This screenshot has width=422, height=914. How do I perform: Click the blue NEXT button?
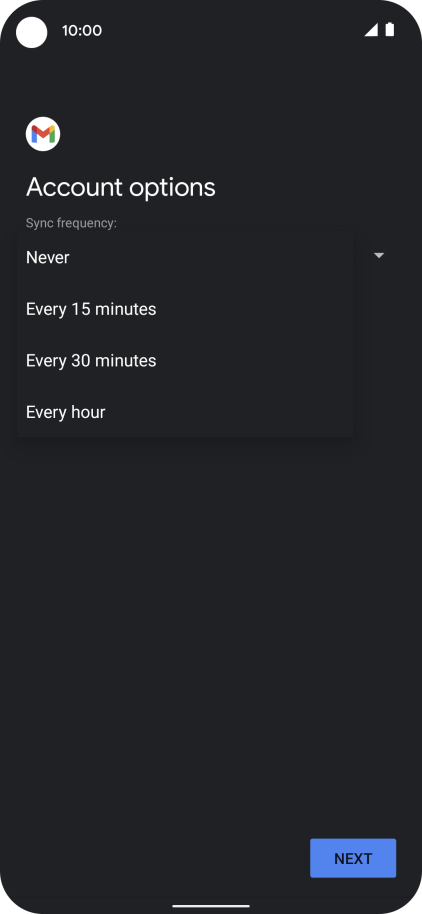click(x=353, y=858)
